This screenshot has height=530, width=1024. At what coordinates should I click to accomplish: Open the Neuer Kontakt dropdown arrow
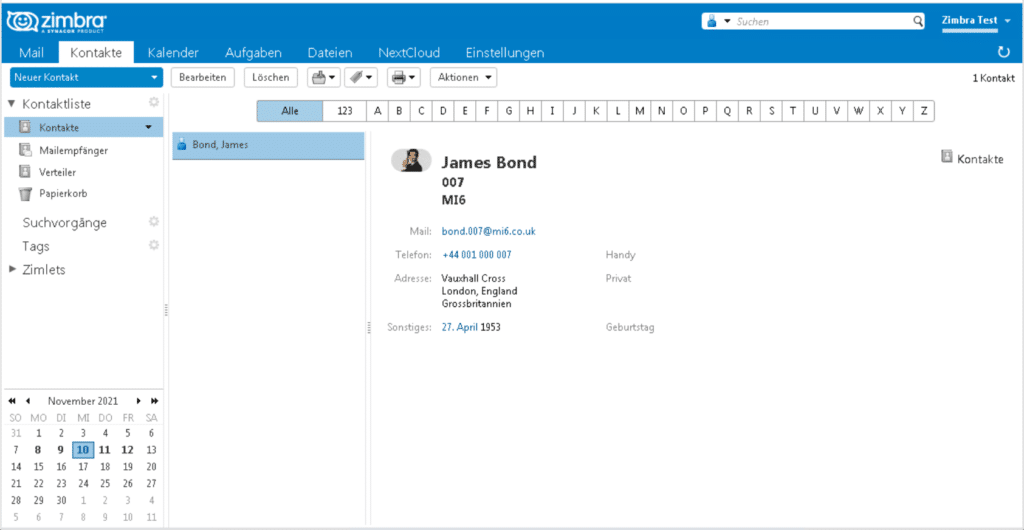pos(154,78)
